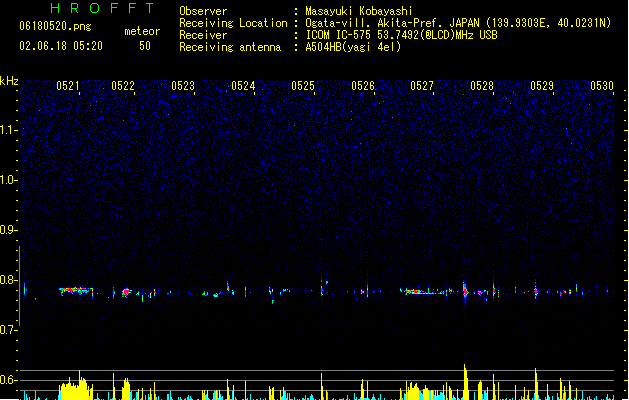Select the ICOM IC-575 receiver value
Viewport: 629px width, 400px height.
(401, 35)
